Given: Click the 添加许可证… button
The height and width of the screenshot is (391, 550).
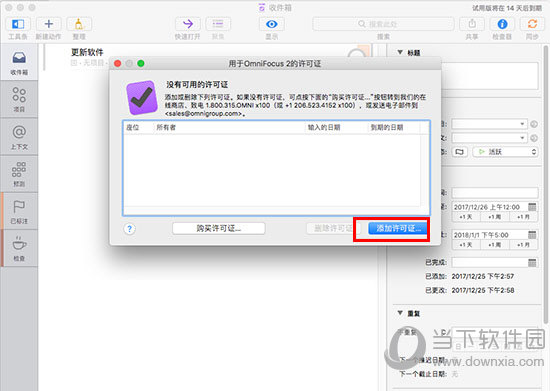Looking at the screenshot, I should (398, 229).
